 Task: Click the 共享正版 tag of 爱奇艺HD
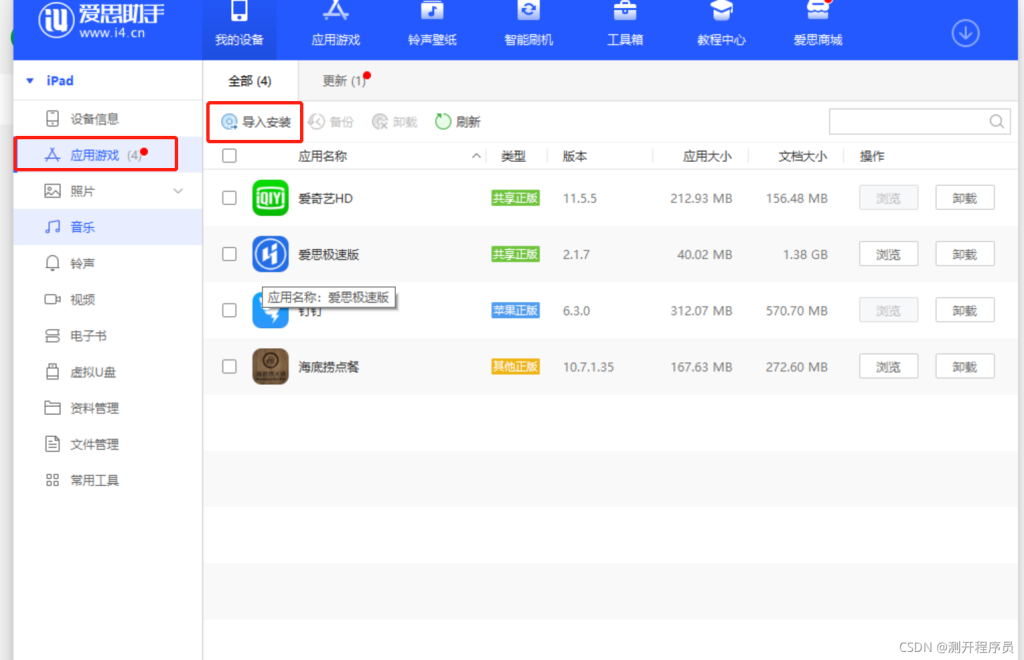(515, 198)
